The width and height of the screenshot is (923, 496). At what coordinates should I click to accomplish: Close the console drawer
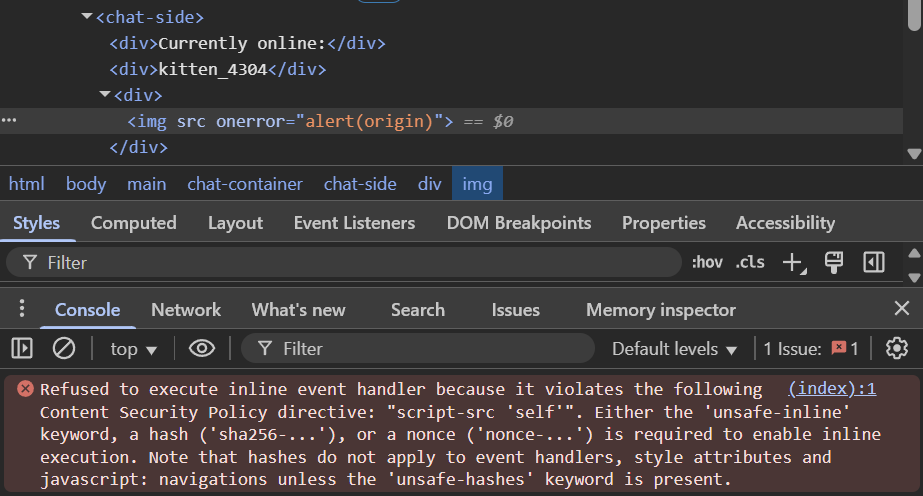coord(901,309)
